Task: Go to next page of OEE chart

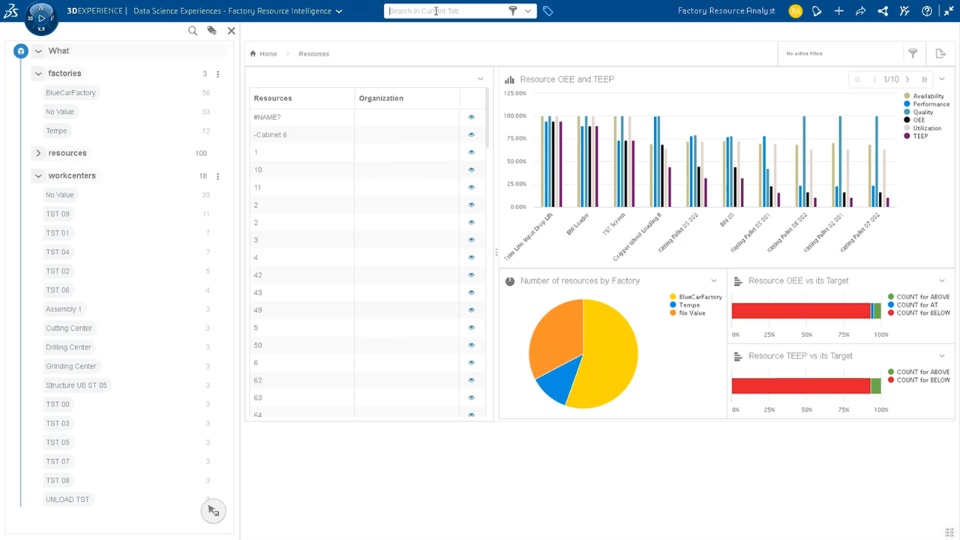Action: (x=907, y=80)
